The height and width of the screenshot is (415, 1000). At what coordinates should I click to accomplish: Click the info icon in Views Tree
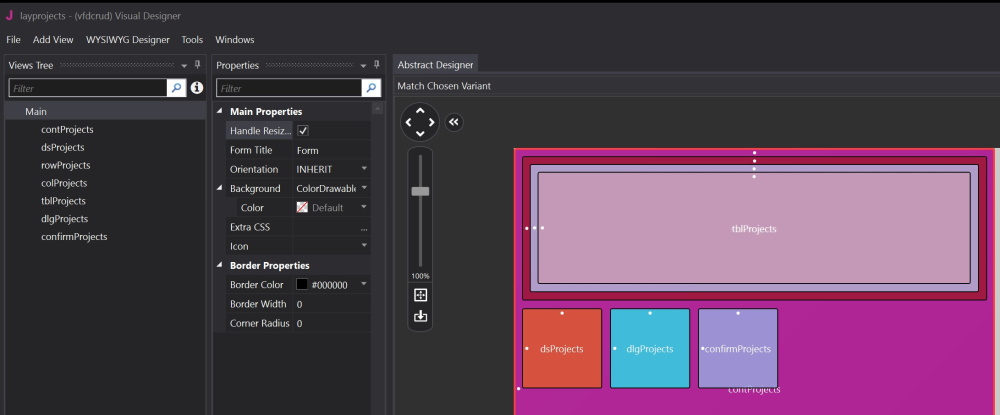pyautogui.click(x=197, y=88)
